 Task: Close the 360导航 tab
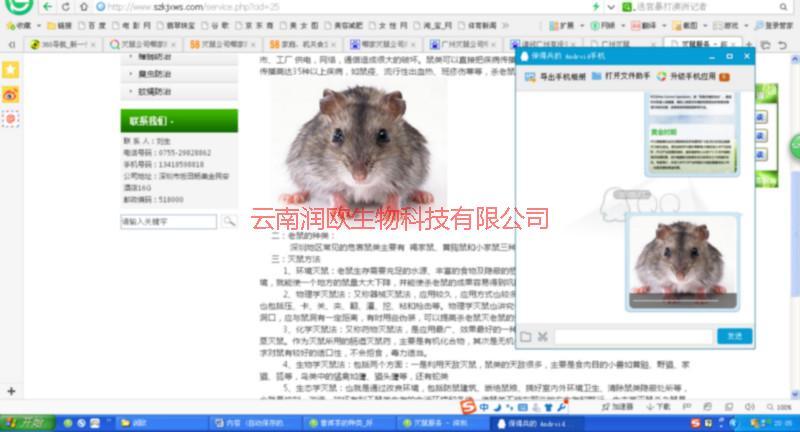pos(93,45)
